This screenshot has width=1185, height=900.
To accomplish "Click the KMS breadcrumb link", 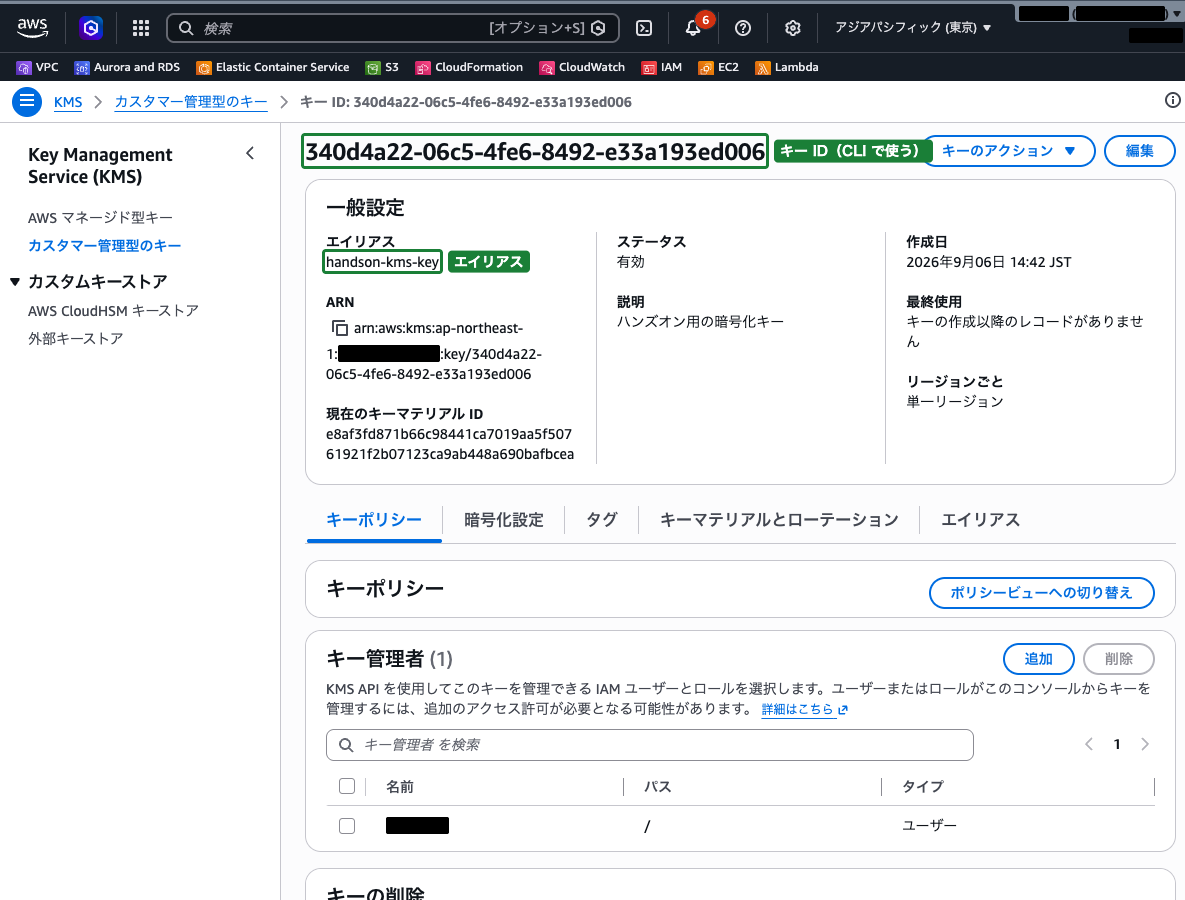I will pos(68,102).
